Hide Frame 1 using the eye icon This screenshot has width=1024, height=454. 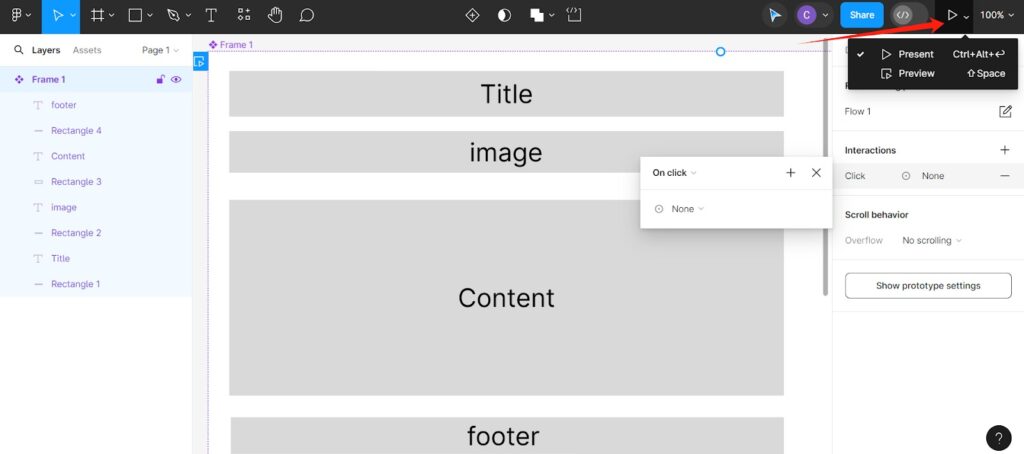click(176, 80)
